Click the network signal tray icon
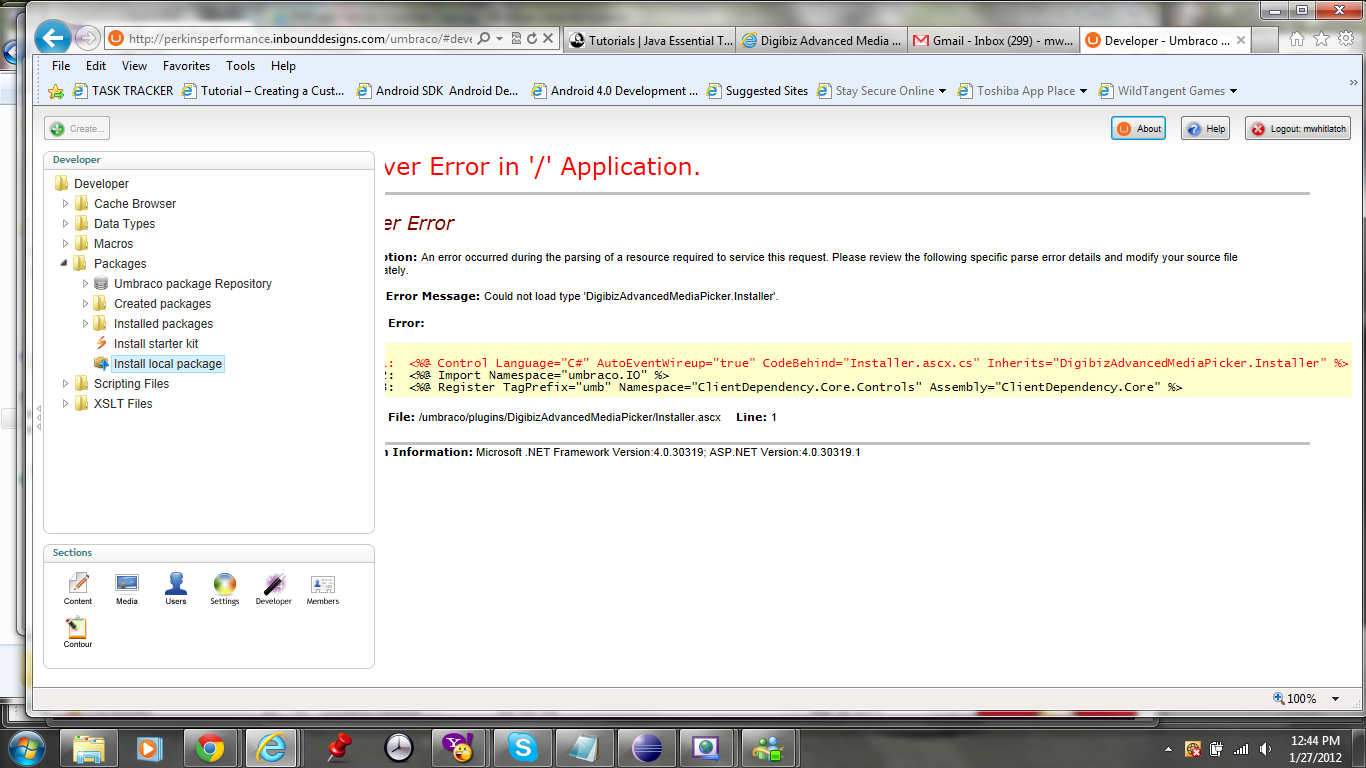 (x=1241, y=748)
